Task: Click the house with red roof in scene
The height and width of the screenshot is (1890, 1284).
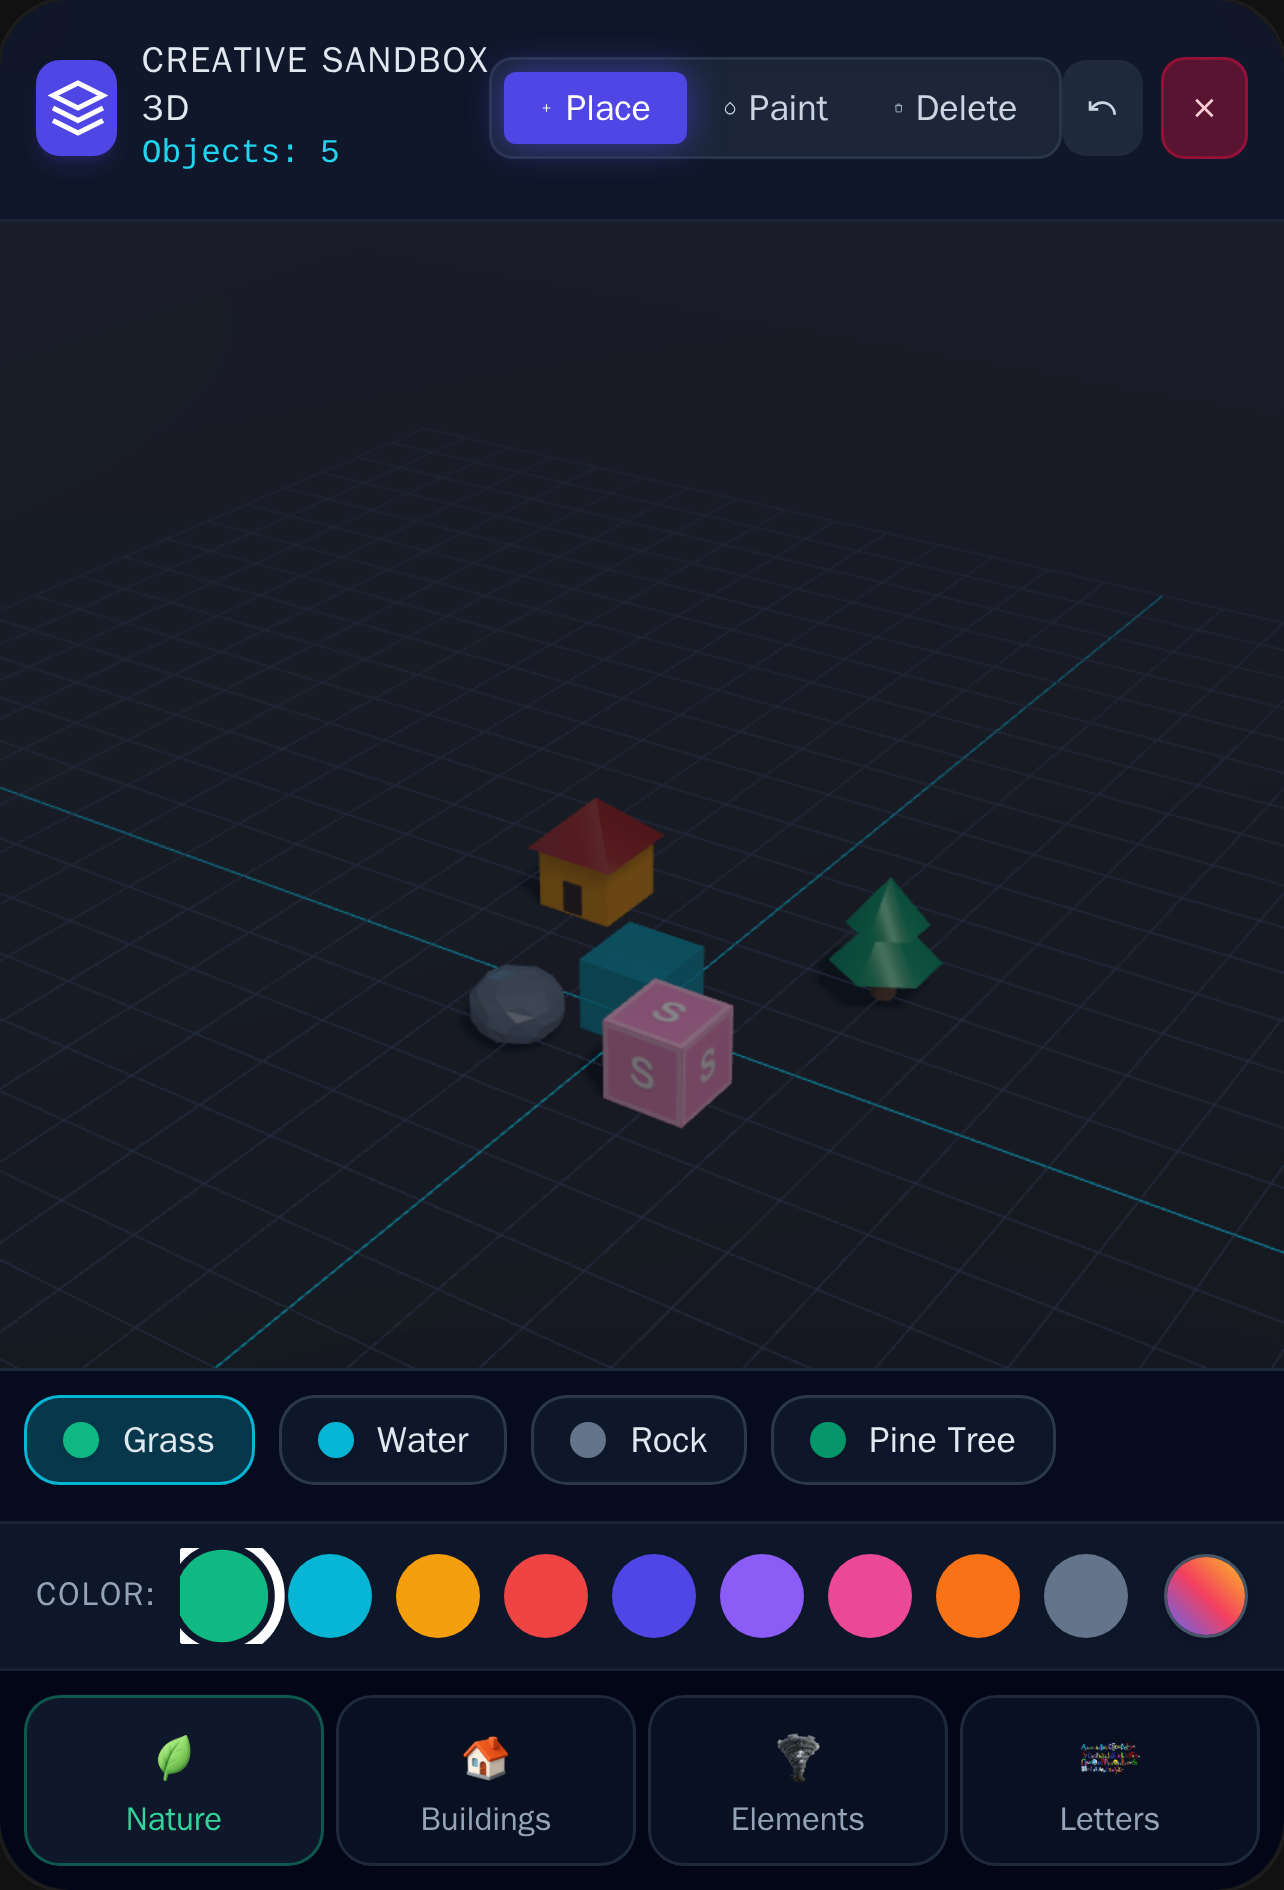Action: 597,862
